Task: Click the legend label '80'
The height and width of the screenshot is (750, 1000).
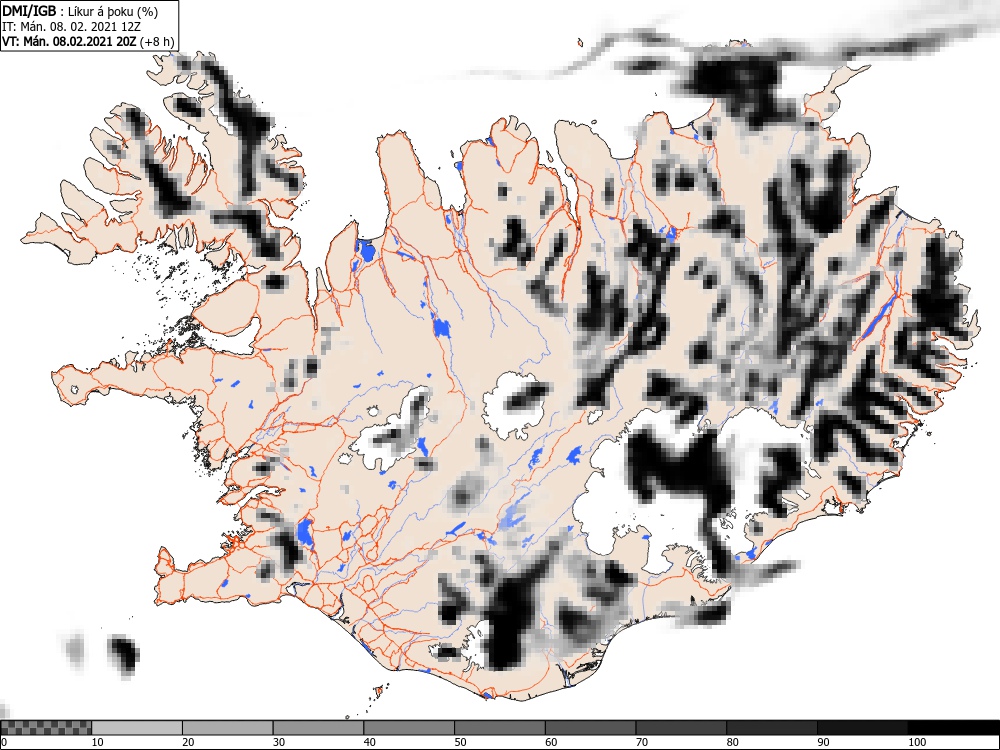Action: pos(732,742)
